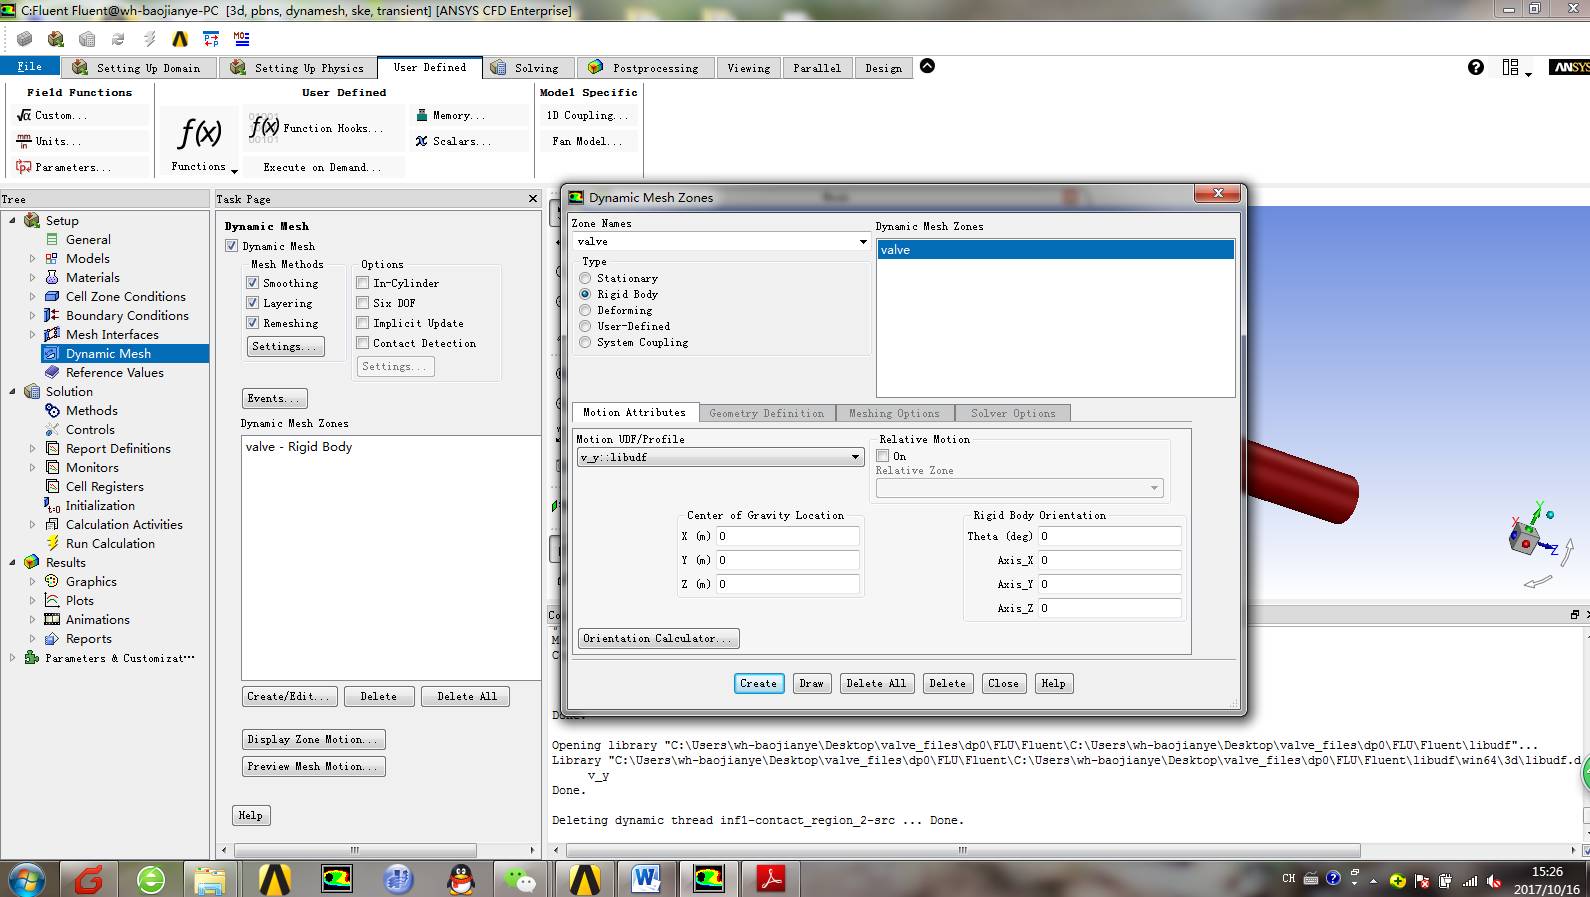Image resolution: width=1590 pixels, height=897 pixels.
Task: Select valve in Dynamic Mesh Zones list
Action: click(x=1055, y=250)
